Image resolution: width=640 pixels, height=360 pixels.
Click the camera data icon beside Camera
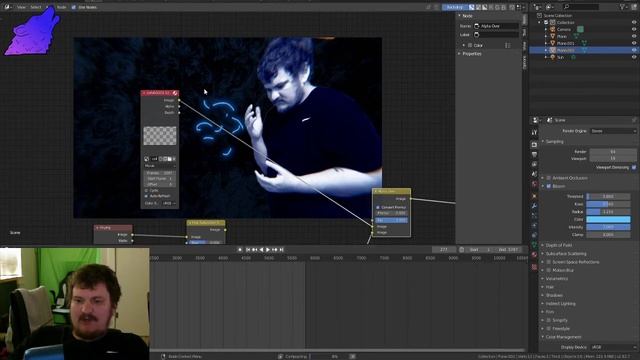[580, 29]
